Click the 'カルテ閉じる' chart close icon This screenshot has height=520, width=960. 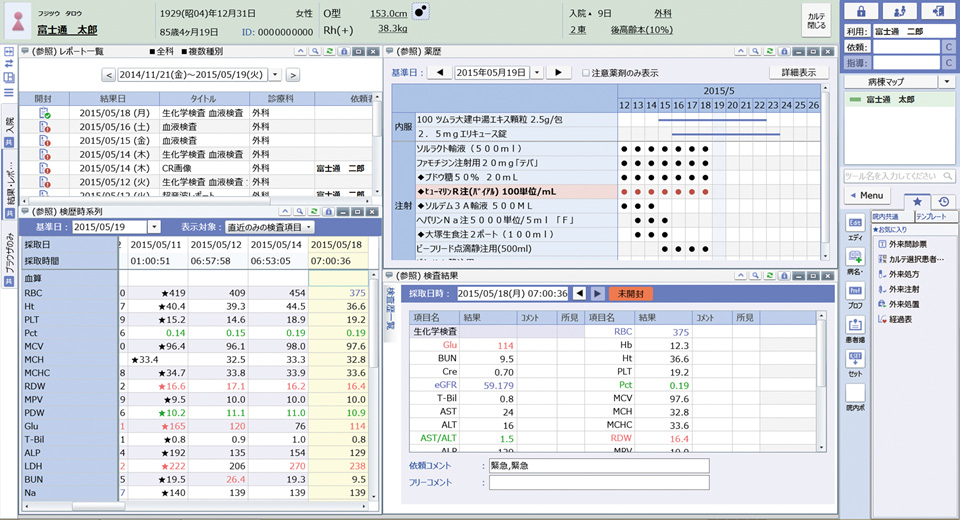pyautogui.click(x=816, y=20)
